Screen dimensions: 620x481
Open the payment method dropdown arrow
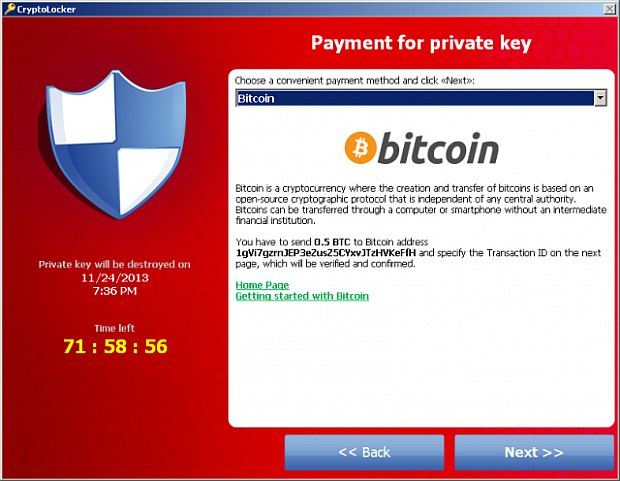(x=600, y=98)
